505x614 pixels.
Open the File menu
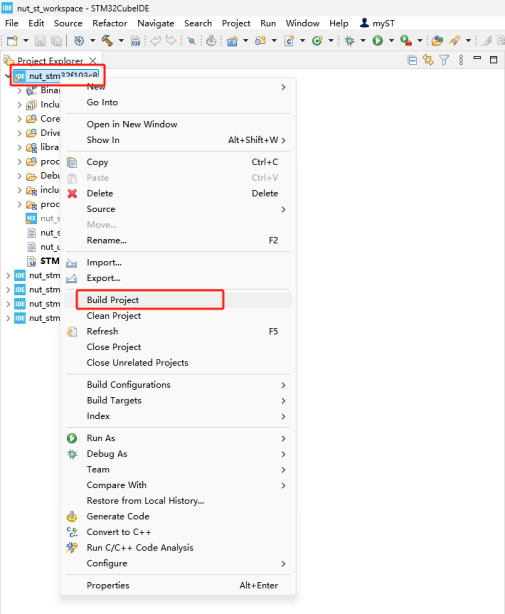tap(12, 23)
